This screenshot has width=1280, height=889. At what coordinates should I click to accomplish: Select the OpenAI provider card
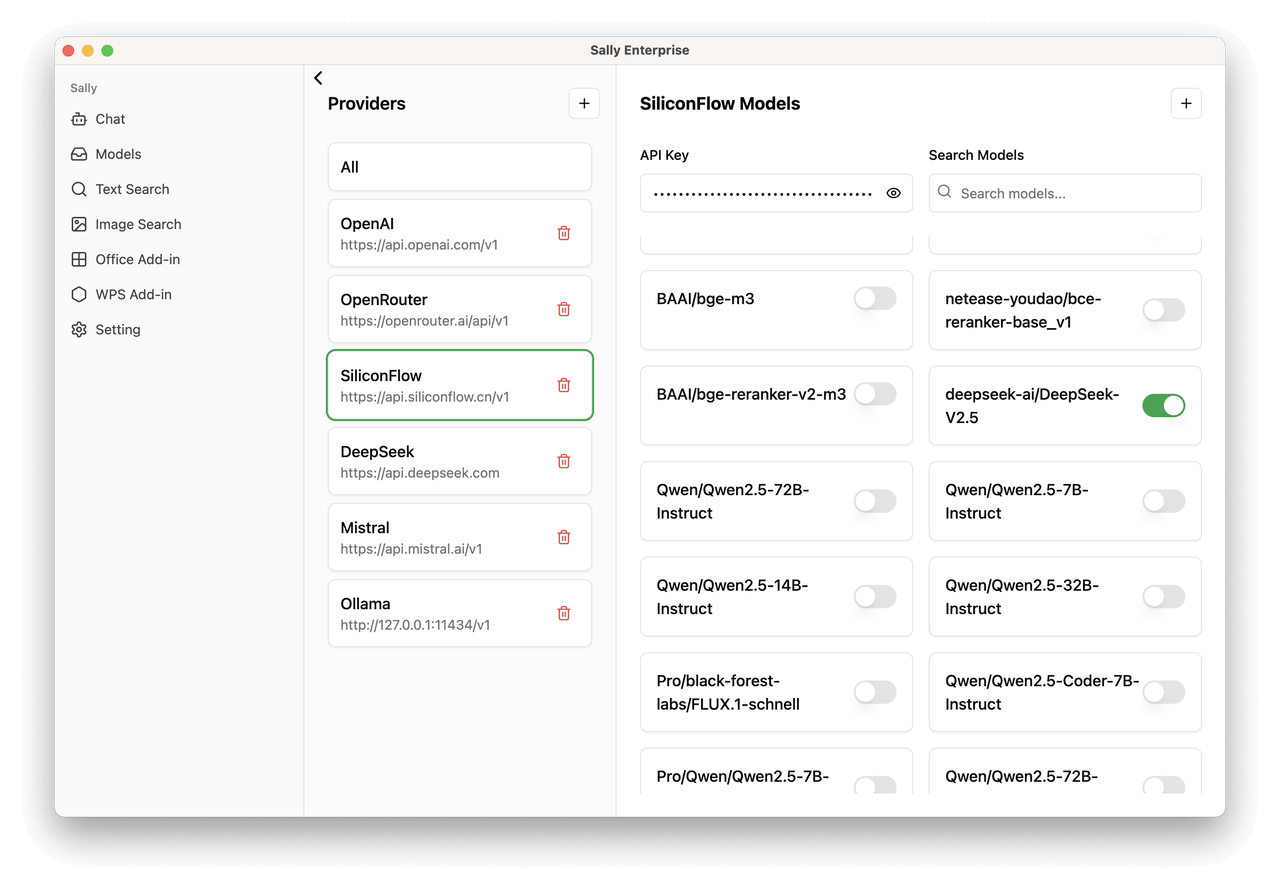point(460,233)
